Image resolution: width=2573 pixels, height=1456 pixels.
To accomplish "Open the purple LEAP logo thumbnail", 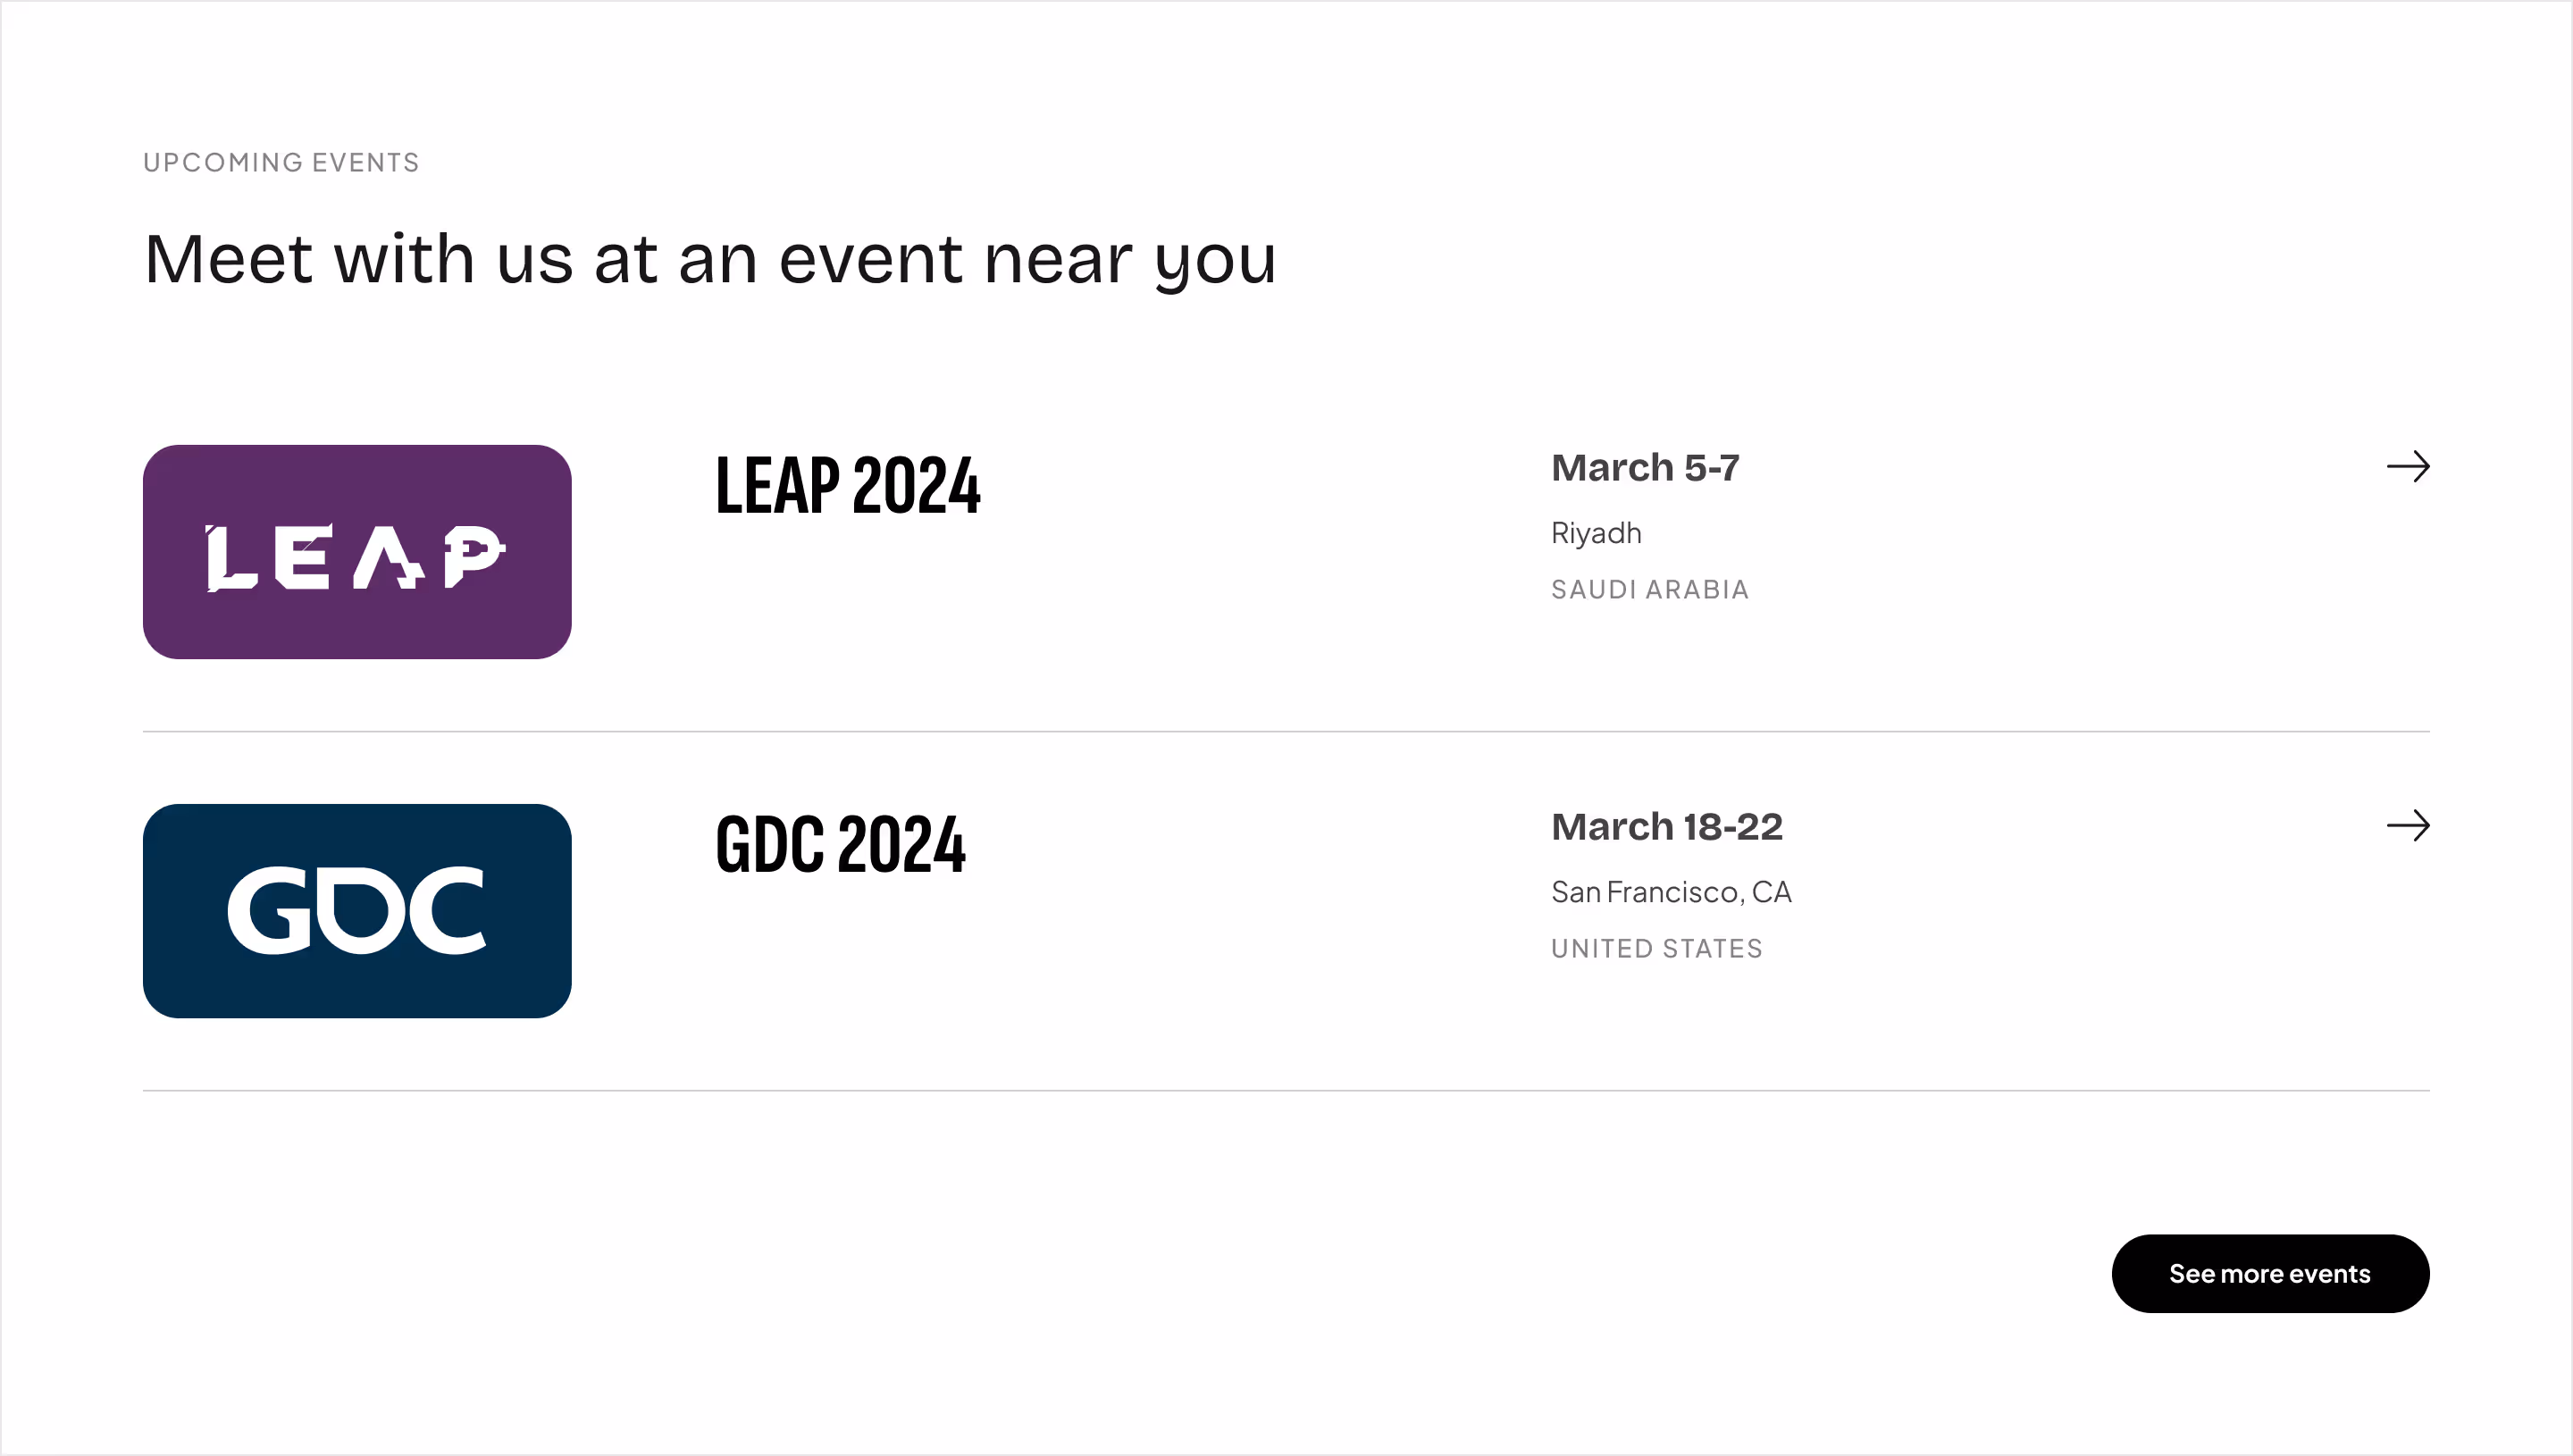I will click(x=357, y=552).
